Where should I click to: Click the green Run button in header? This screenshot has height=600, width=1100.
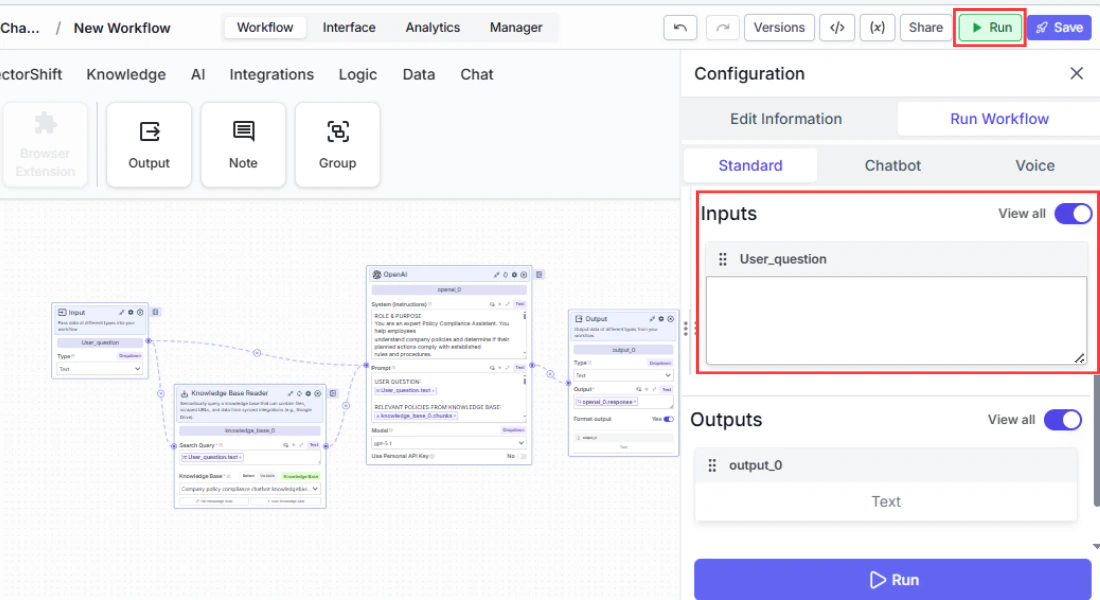pyautogui.click(x=990, y=28)
